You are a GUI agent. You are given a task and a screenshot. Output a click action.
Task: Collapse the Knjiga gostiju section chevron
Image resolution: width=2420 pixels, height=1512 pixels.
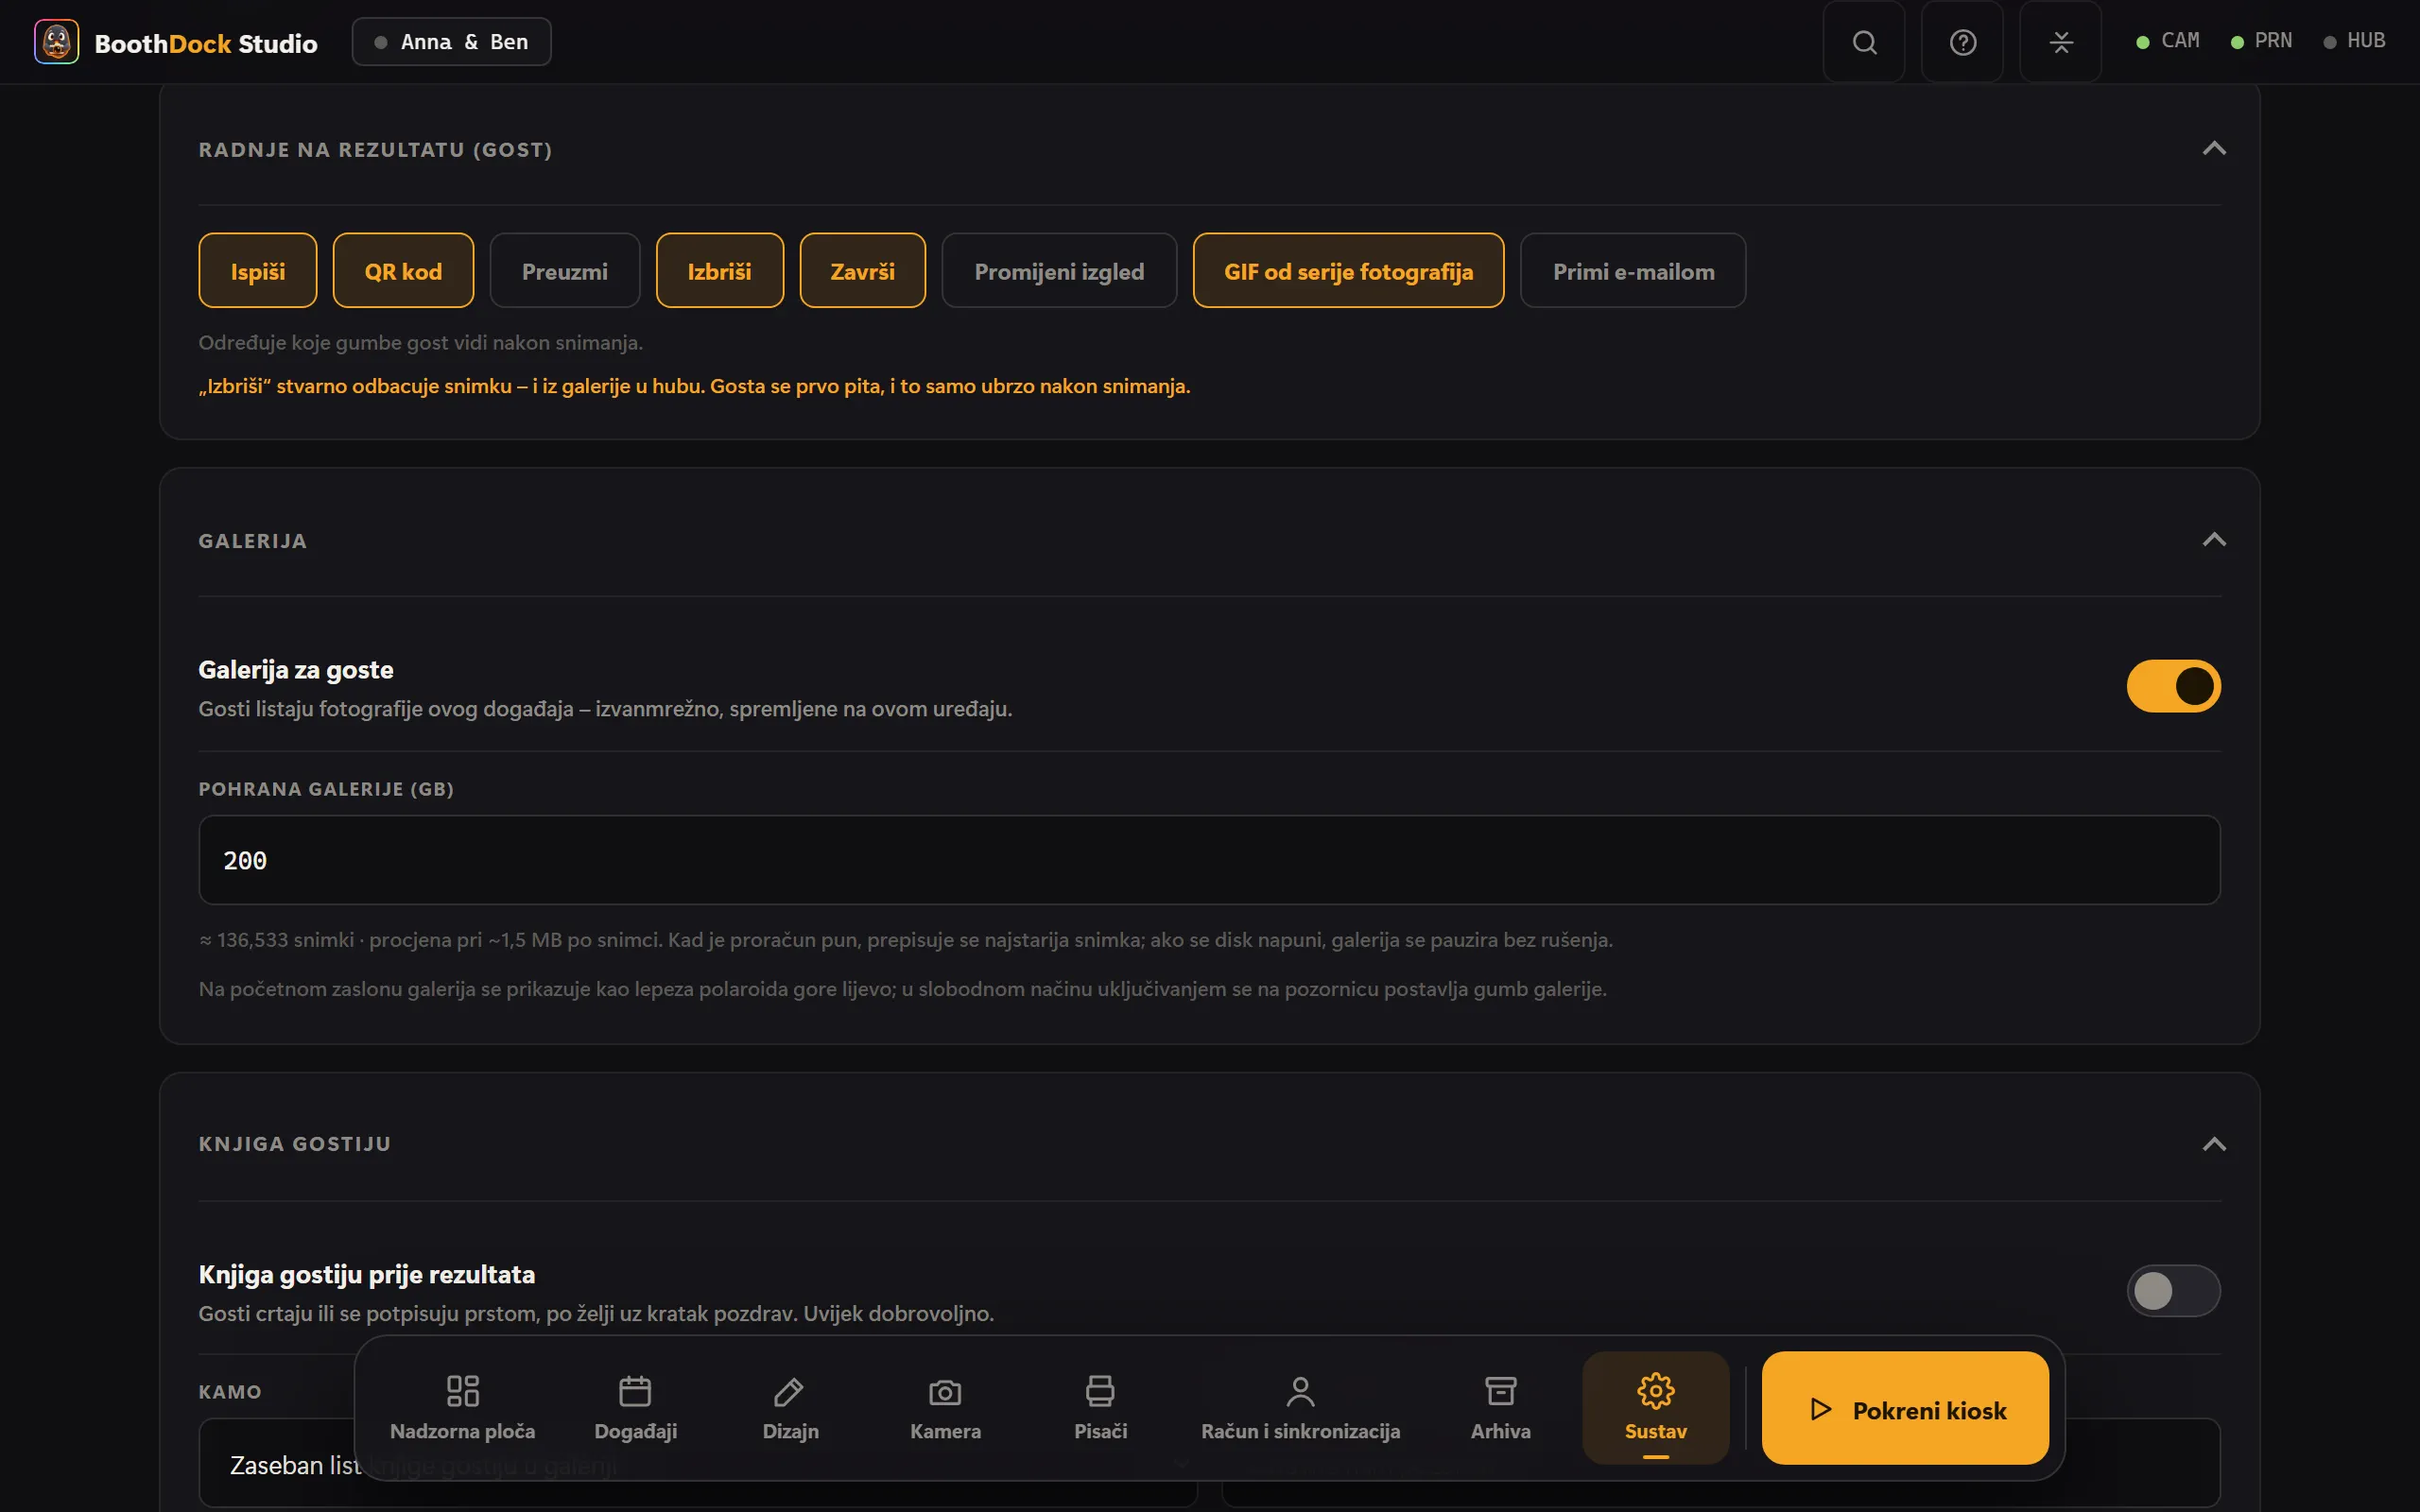coord(2214,1144)
